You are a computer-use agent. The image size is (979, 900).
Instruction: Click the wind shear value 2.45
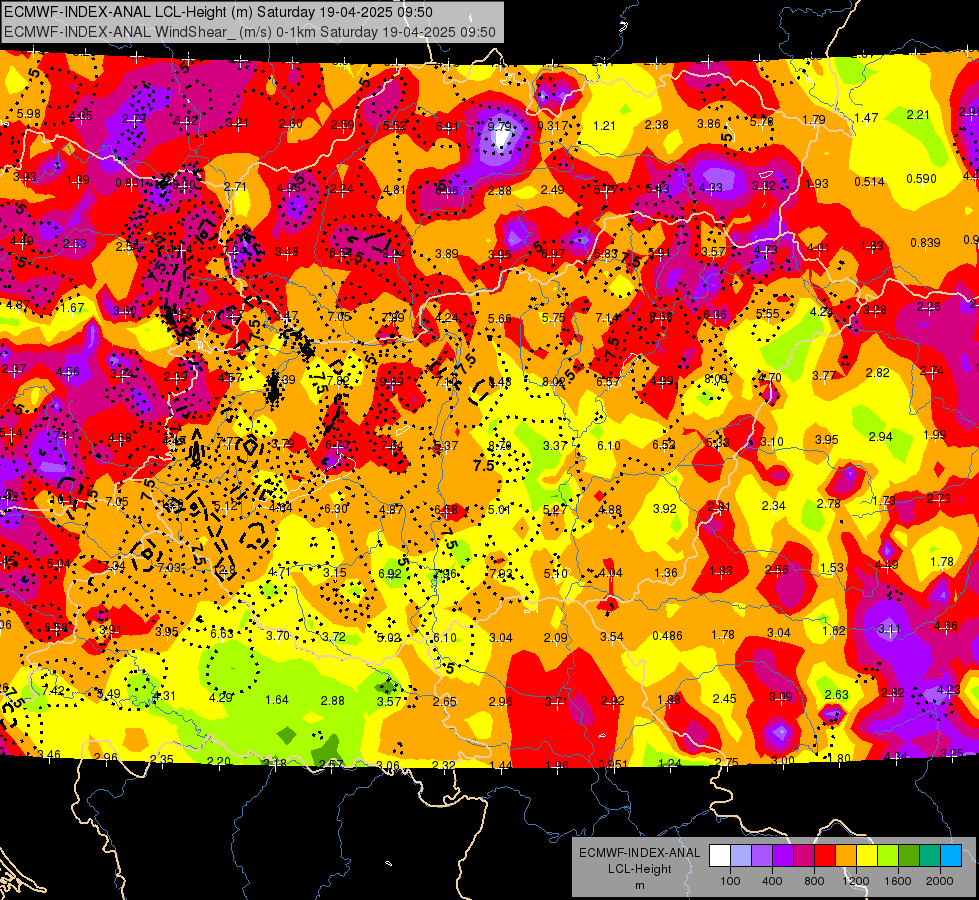(724, 698)
